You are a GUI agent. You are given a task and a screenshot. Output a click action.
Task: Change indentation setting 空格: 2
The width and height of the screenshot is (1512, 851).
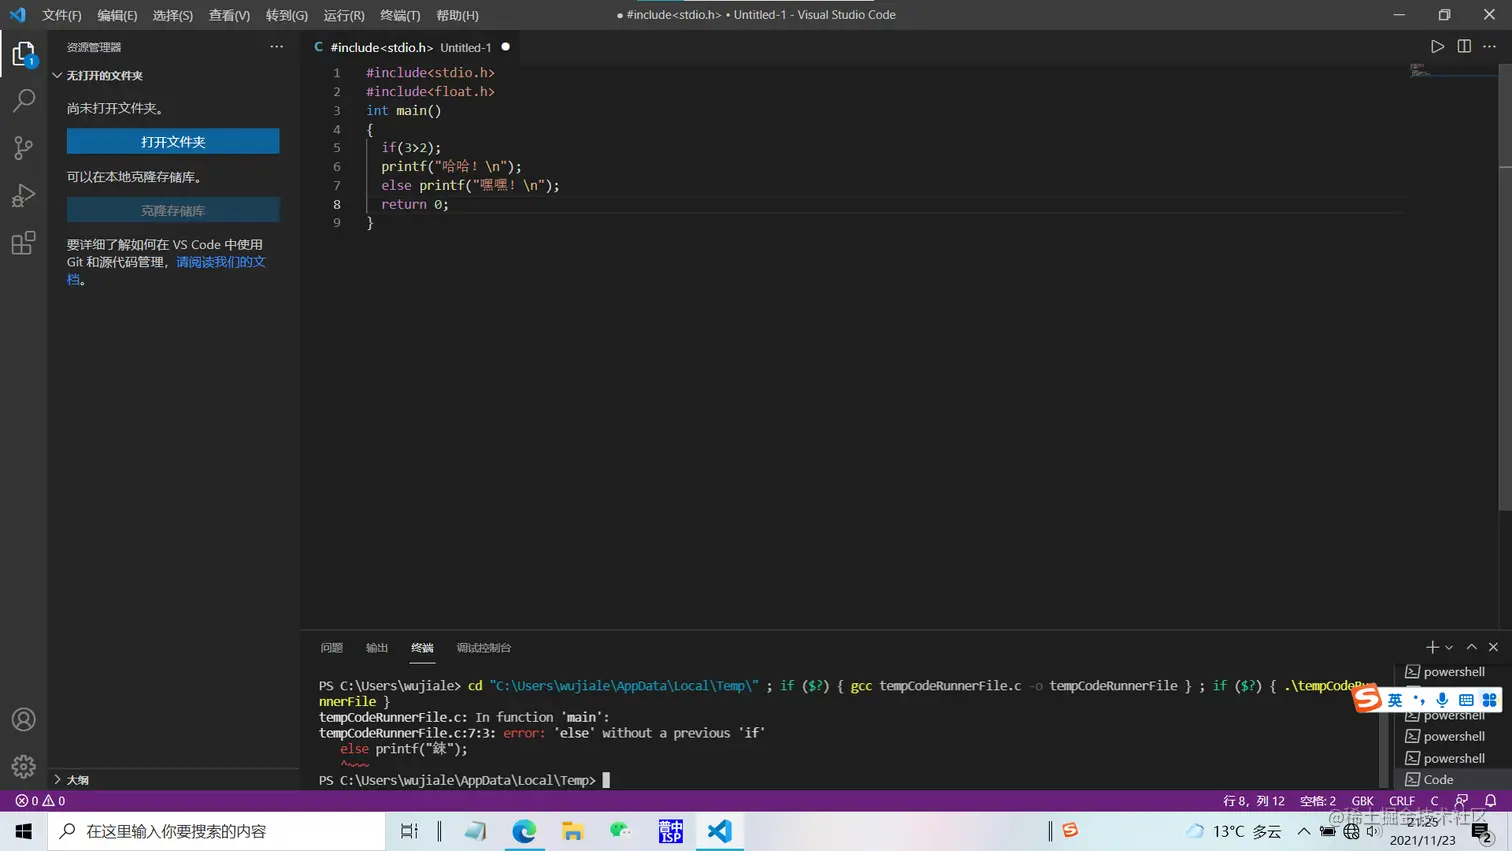(x=1318, y=801)
